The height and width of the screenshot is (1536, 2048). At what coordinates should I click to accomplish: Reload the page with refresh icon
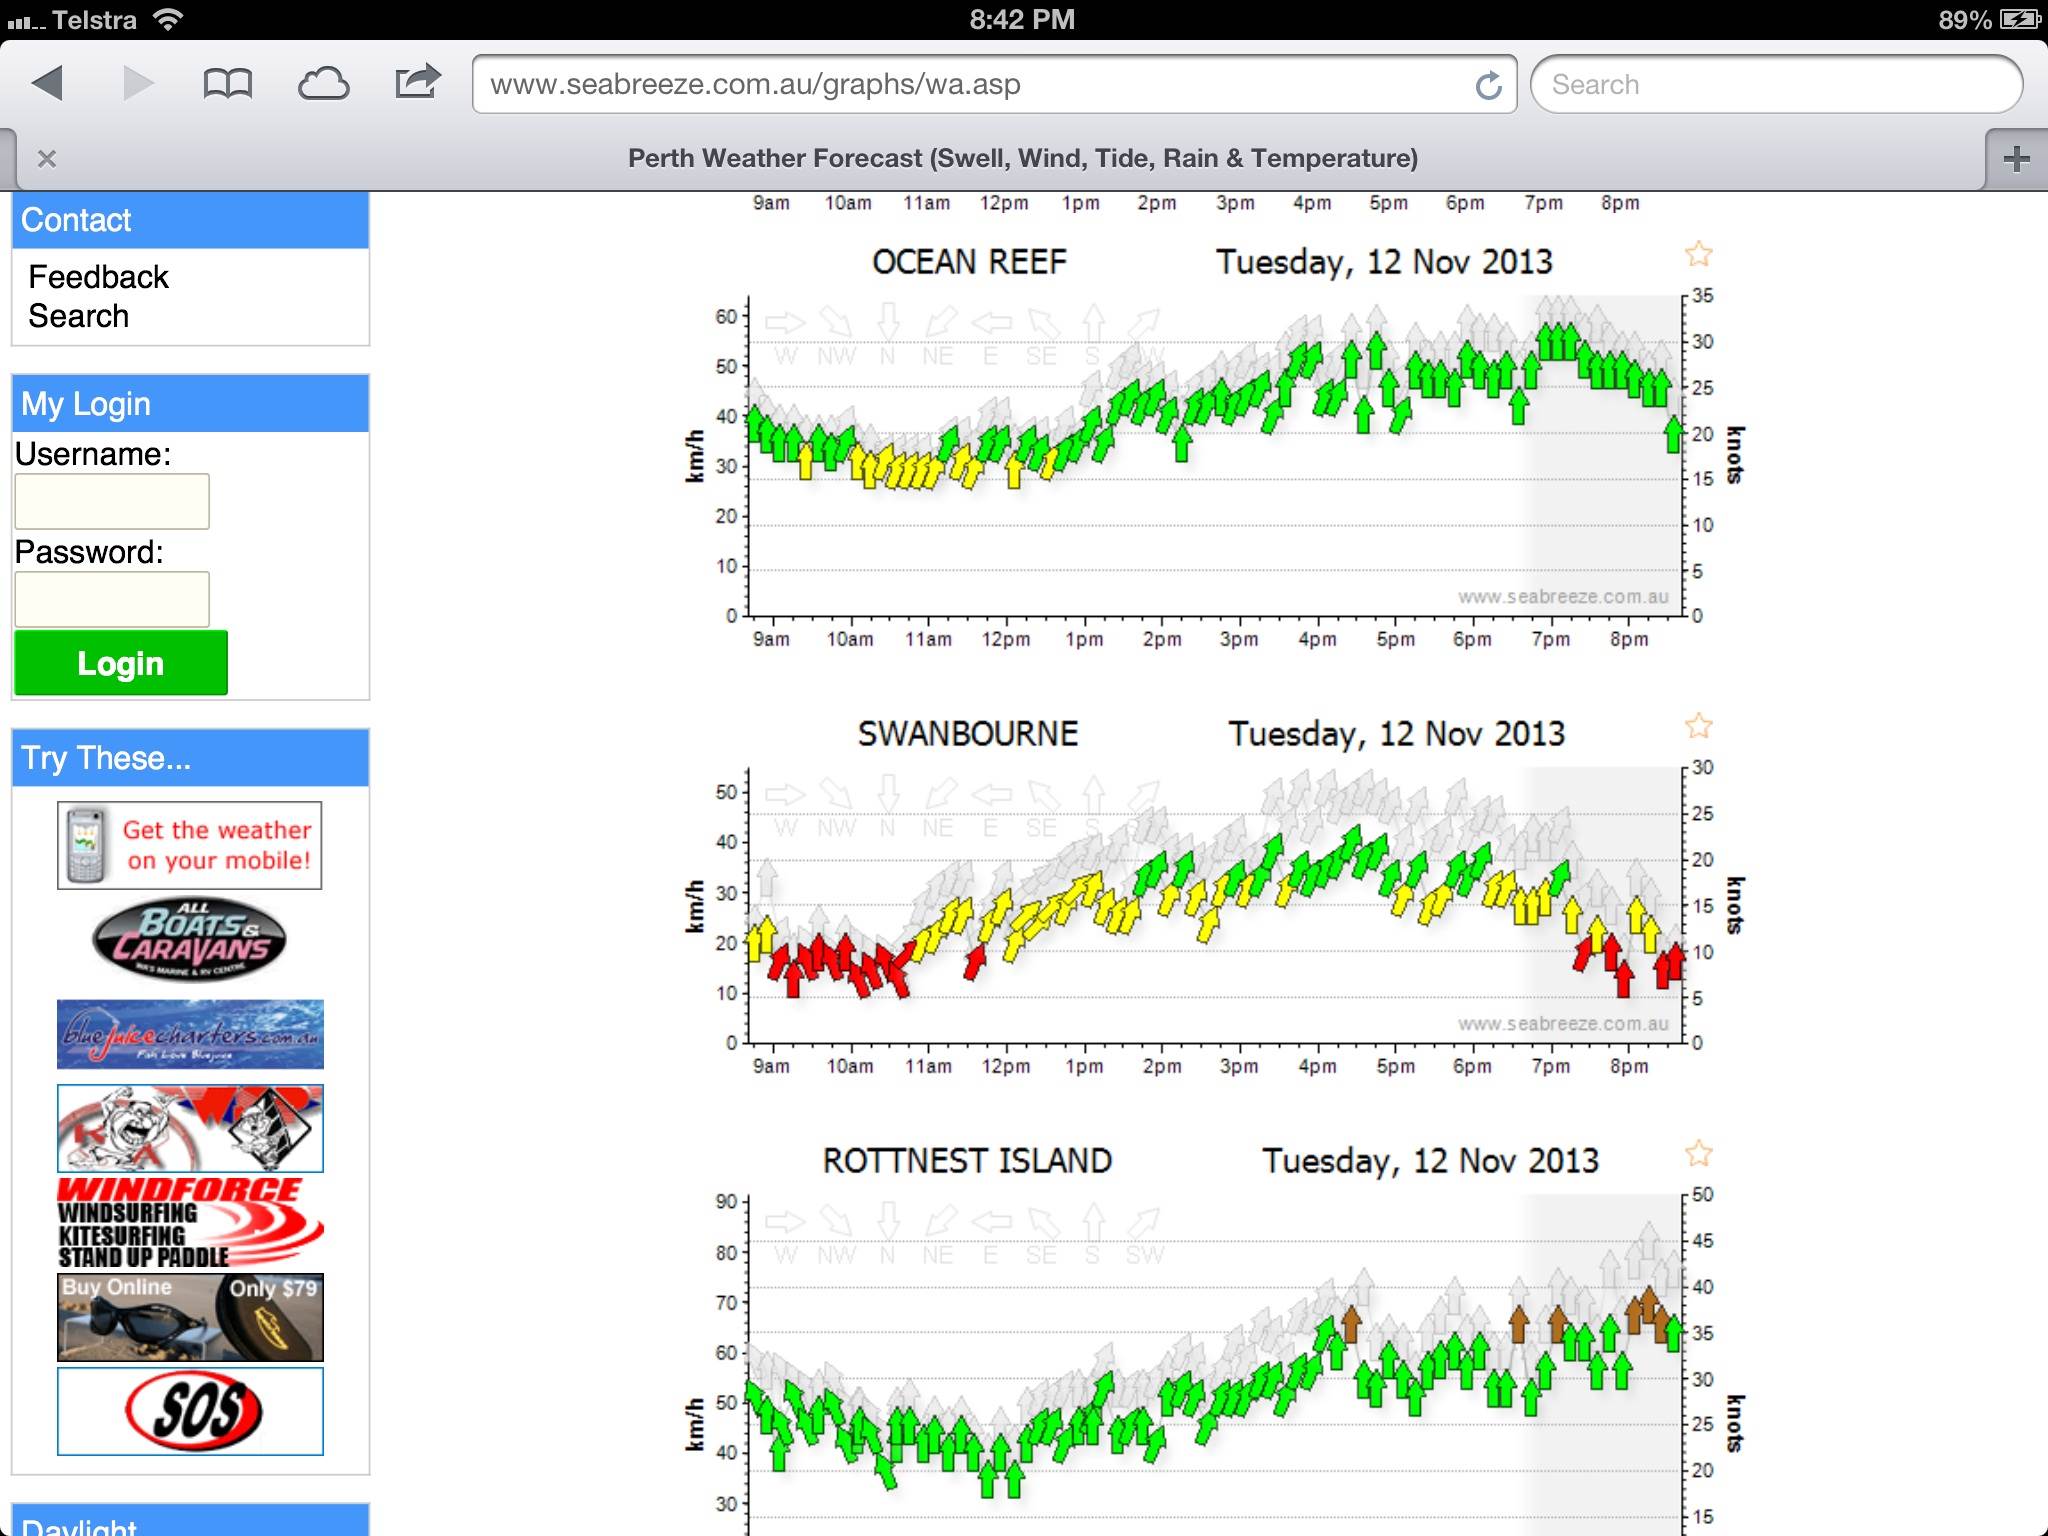pyautogui.click(x=1488, y=86)
